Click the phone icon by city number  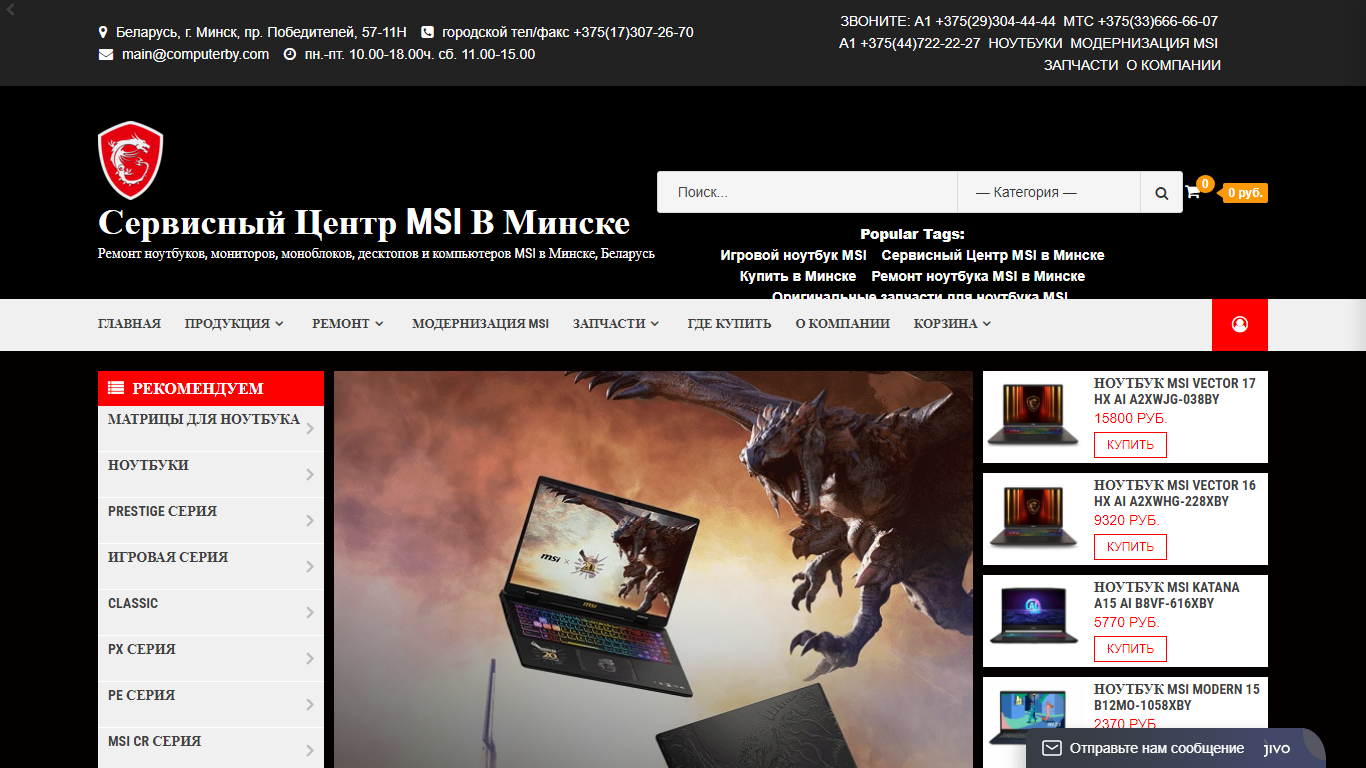(428, 32)
